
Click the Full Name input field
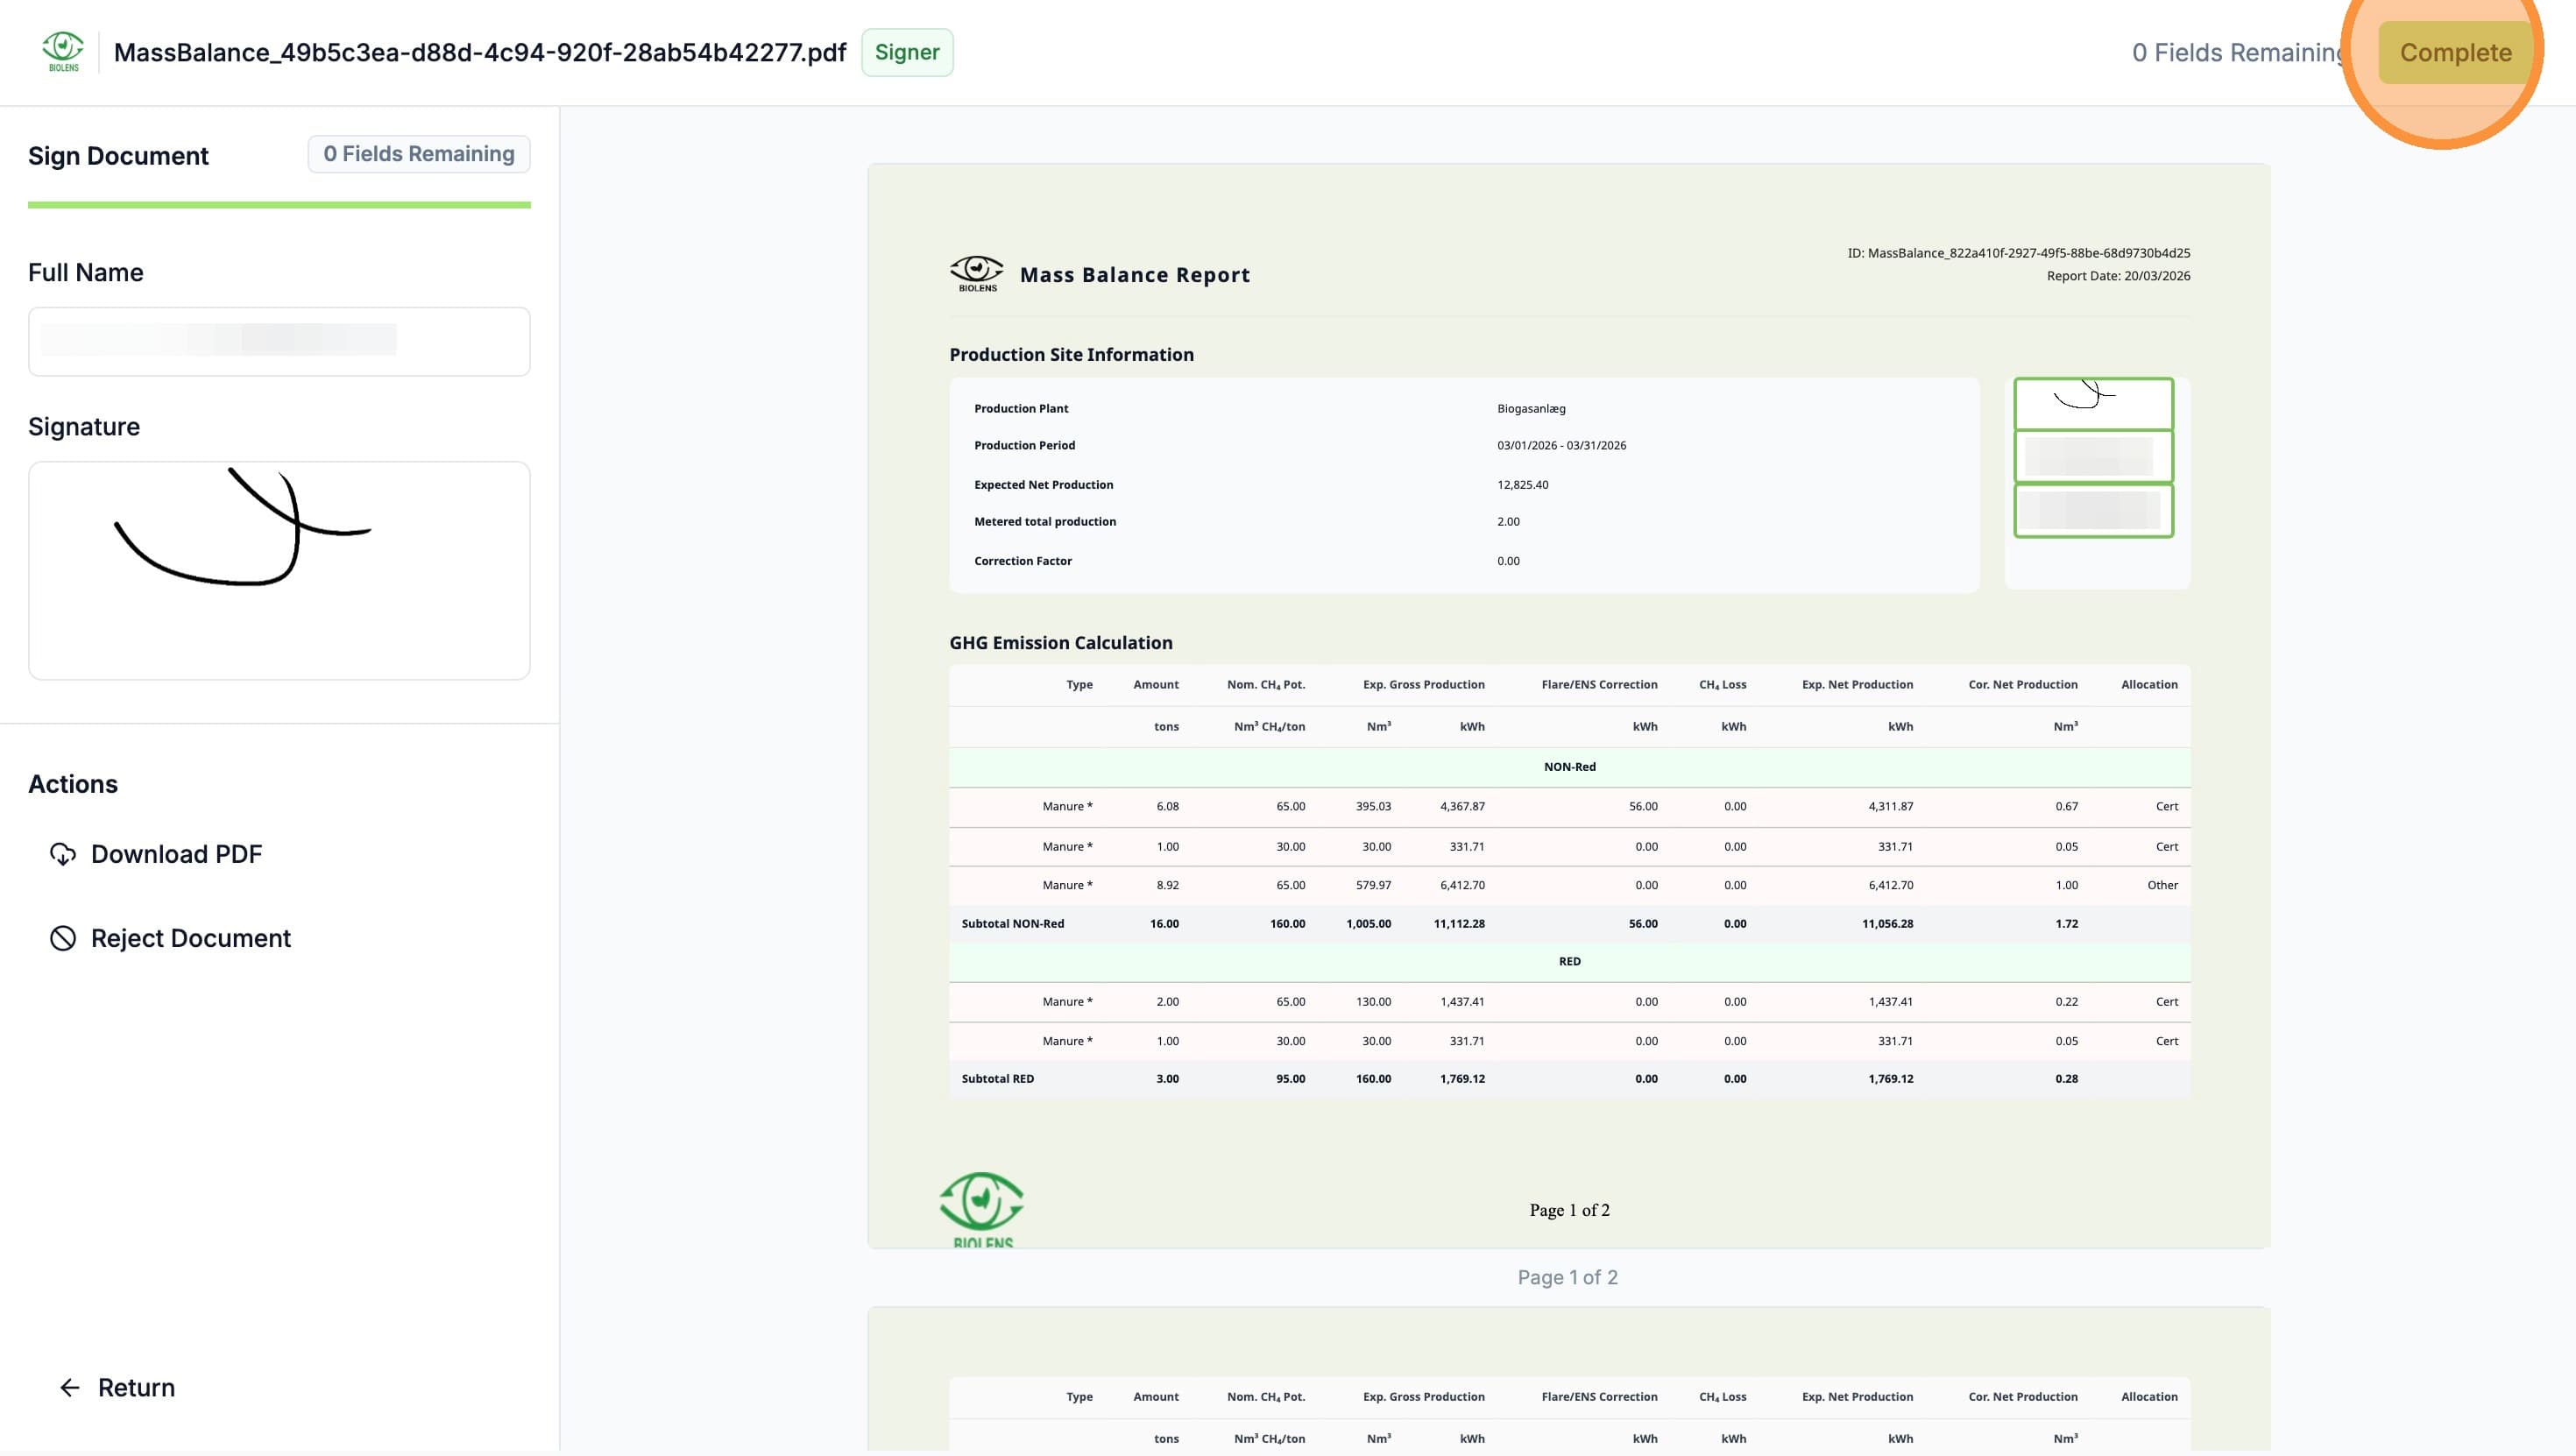pos(279,342)
